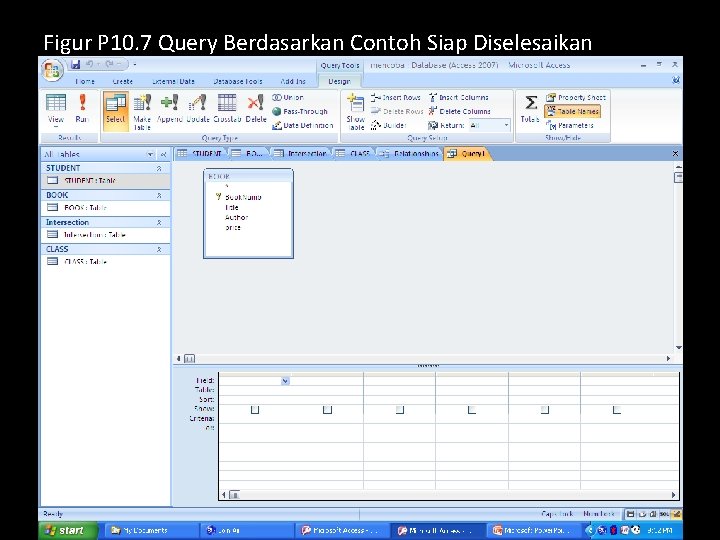Open the Windows Start menu

click(68, 530)
